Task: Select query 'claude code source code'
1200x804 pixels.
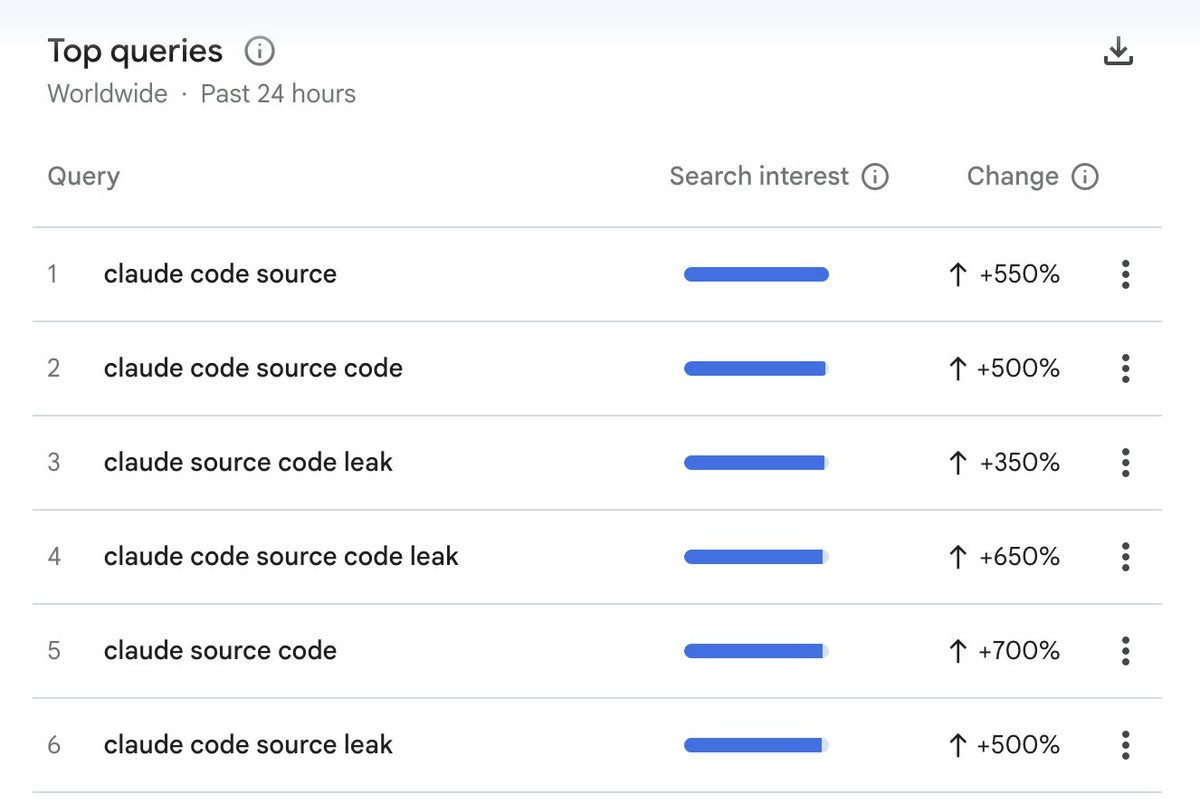Action: 253,368
